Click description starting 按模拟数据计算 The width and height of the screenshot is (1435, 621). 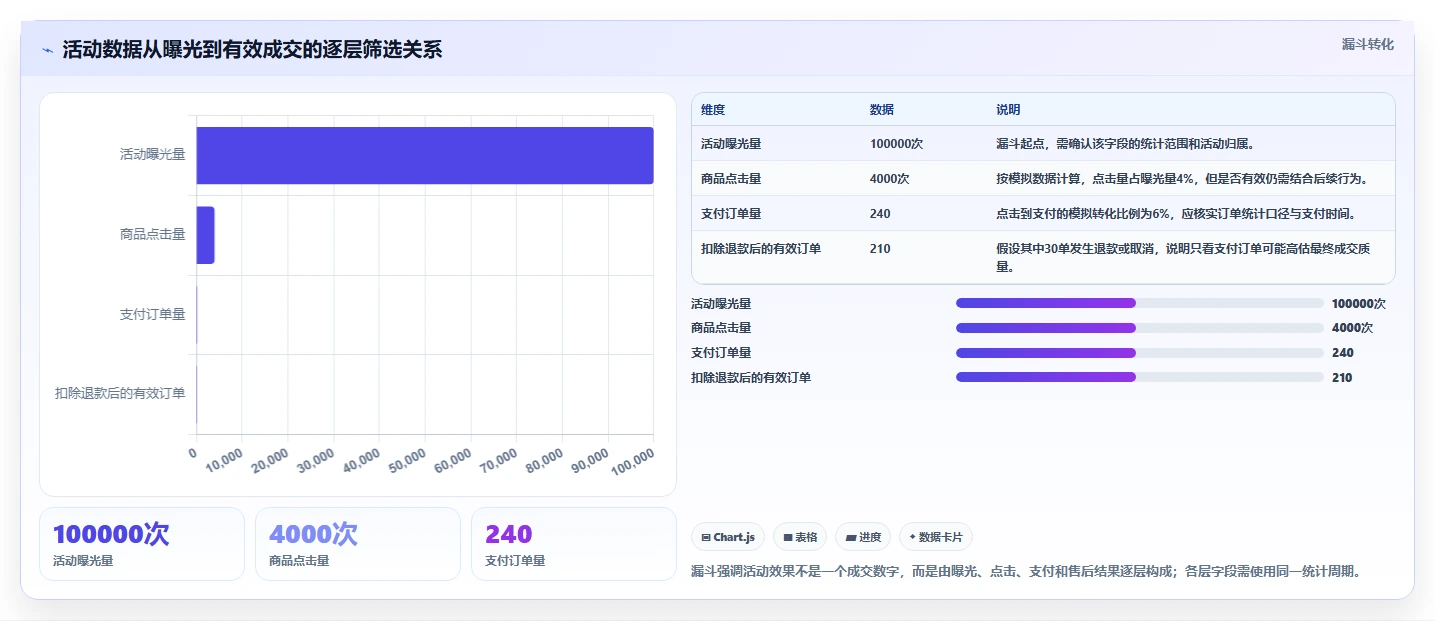tap(1182, 179)
